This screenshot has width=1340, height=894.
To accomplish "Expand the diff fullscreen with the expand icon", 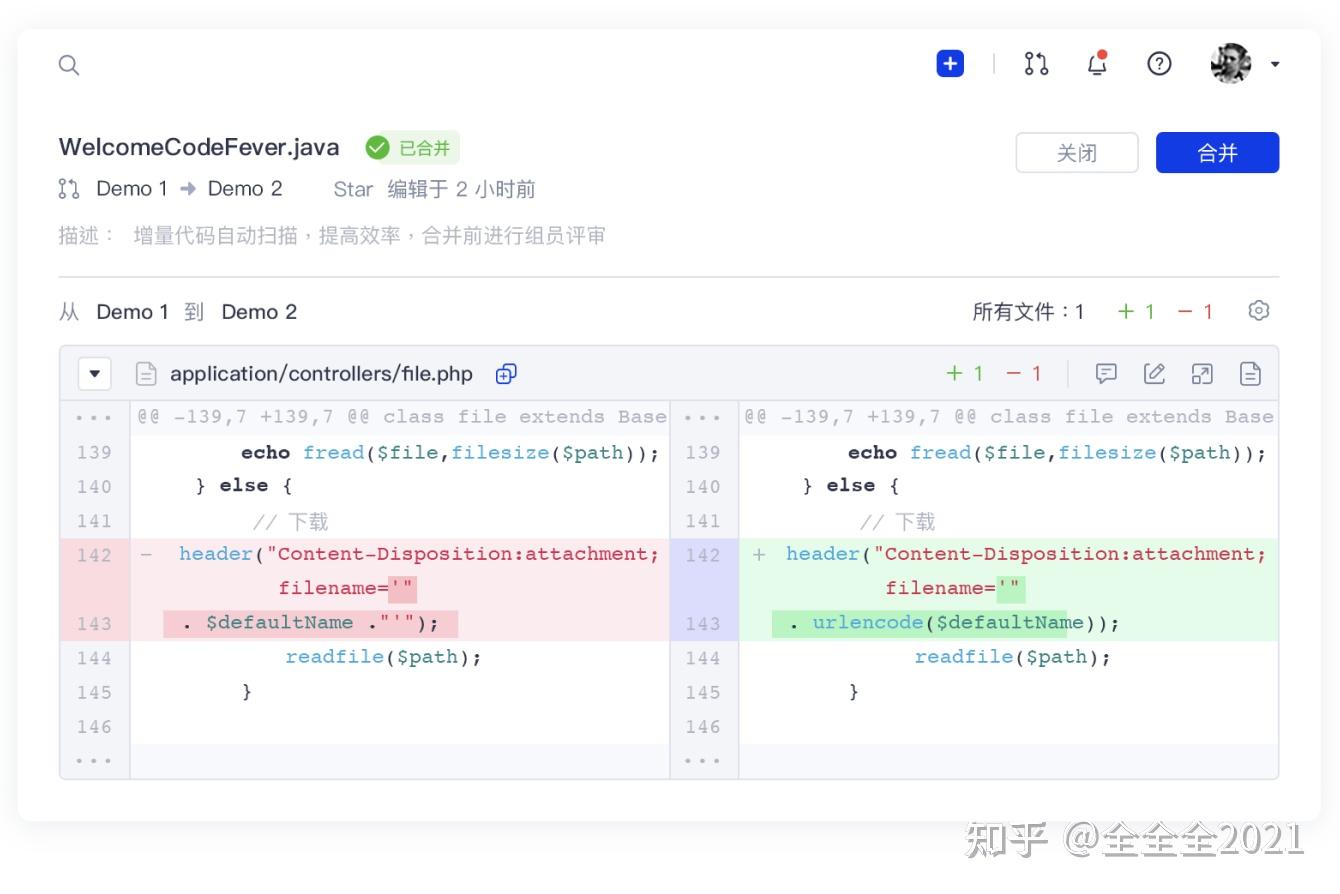I will [1202, 373].
